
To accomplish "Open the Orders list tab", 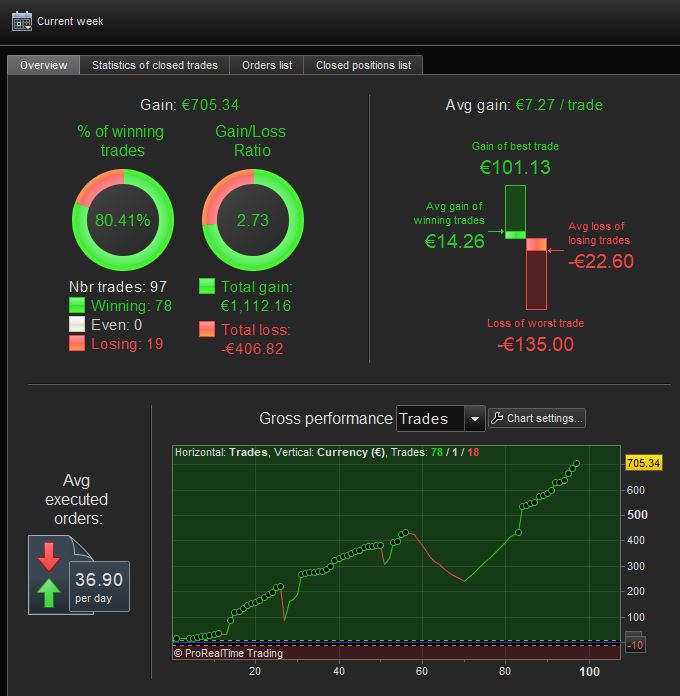I will pos(267,65).
